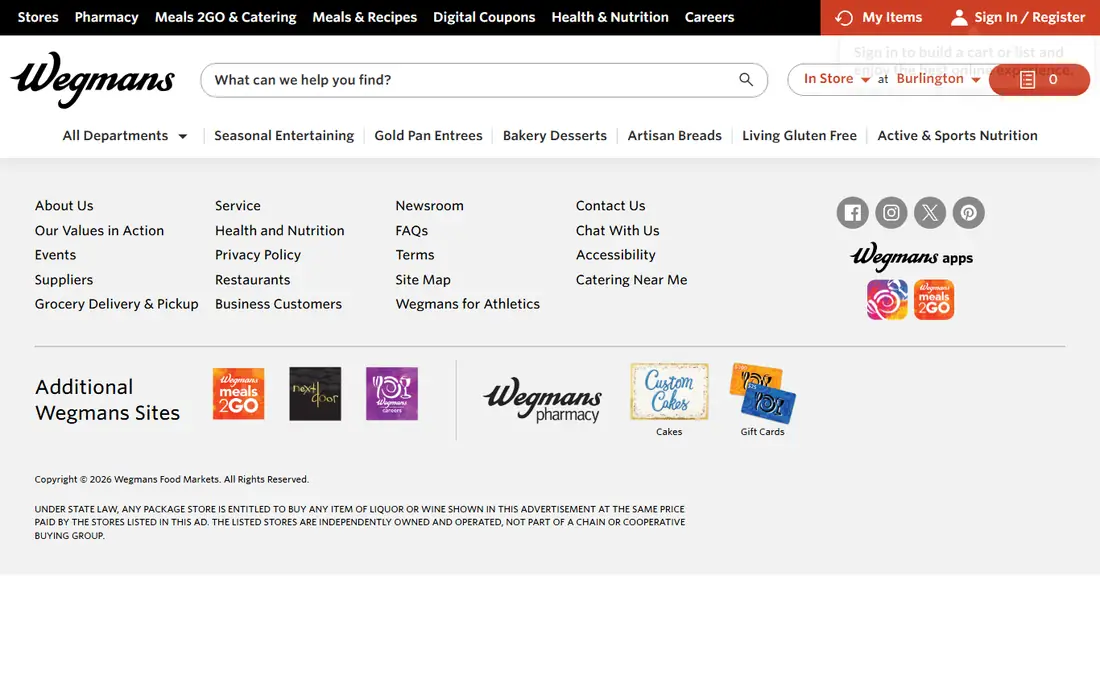The width and height of the screenshot is (1100, 688).
Task: Click the search magnifier icon
Action: pos(746,80)
